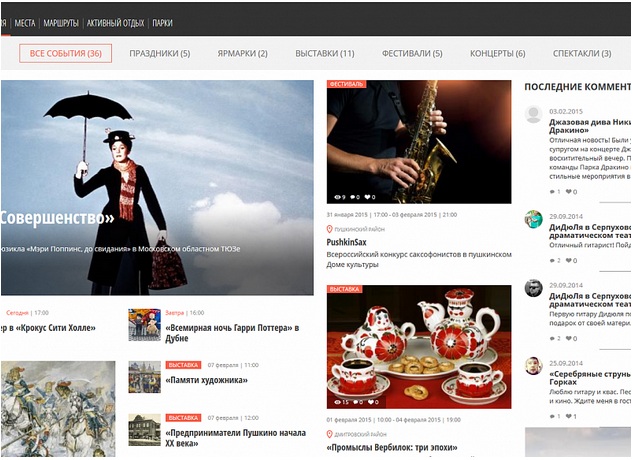Click the location pin icon for Пушкинский район
Viewport: 633px width, 460px height.
click(330, 229)
